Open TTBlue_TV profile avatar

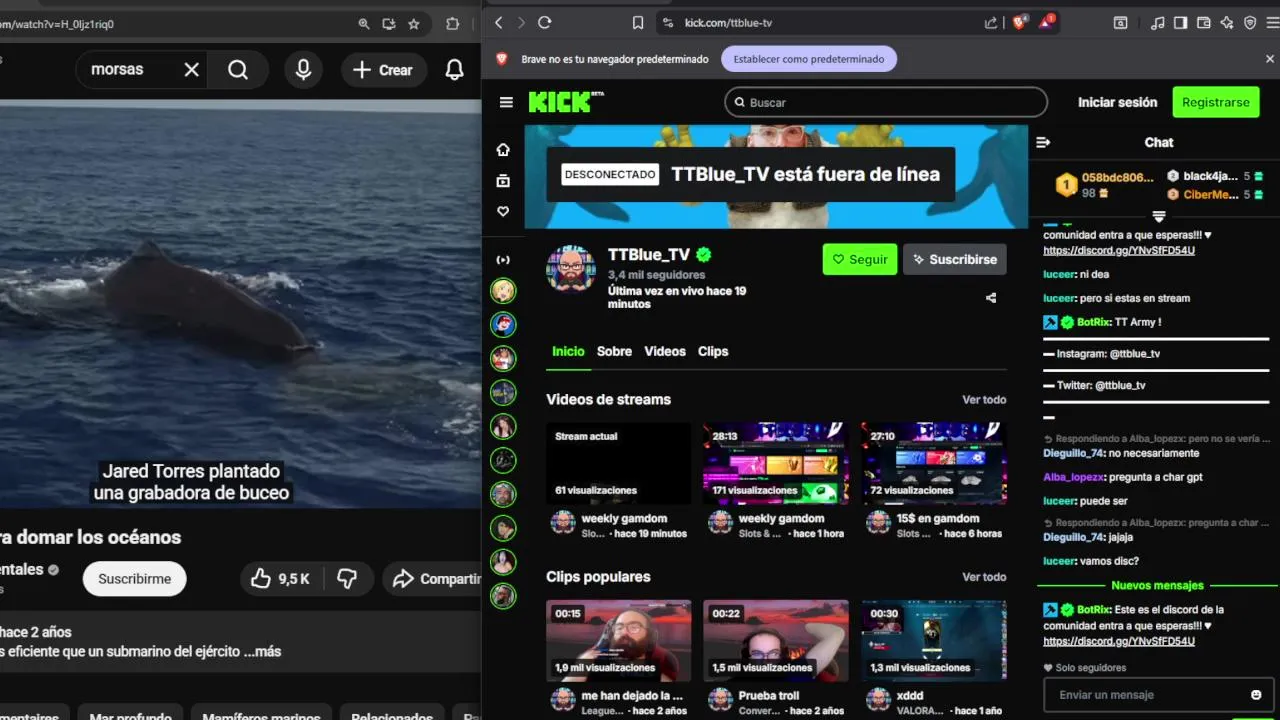[x=571, y=267]
